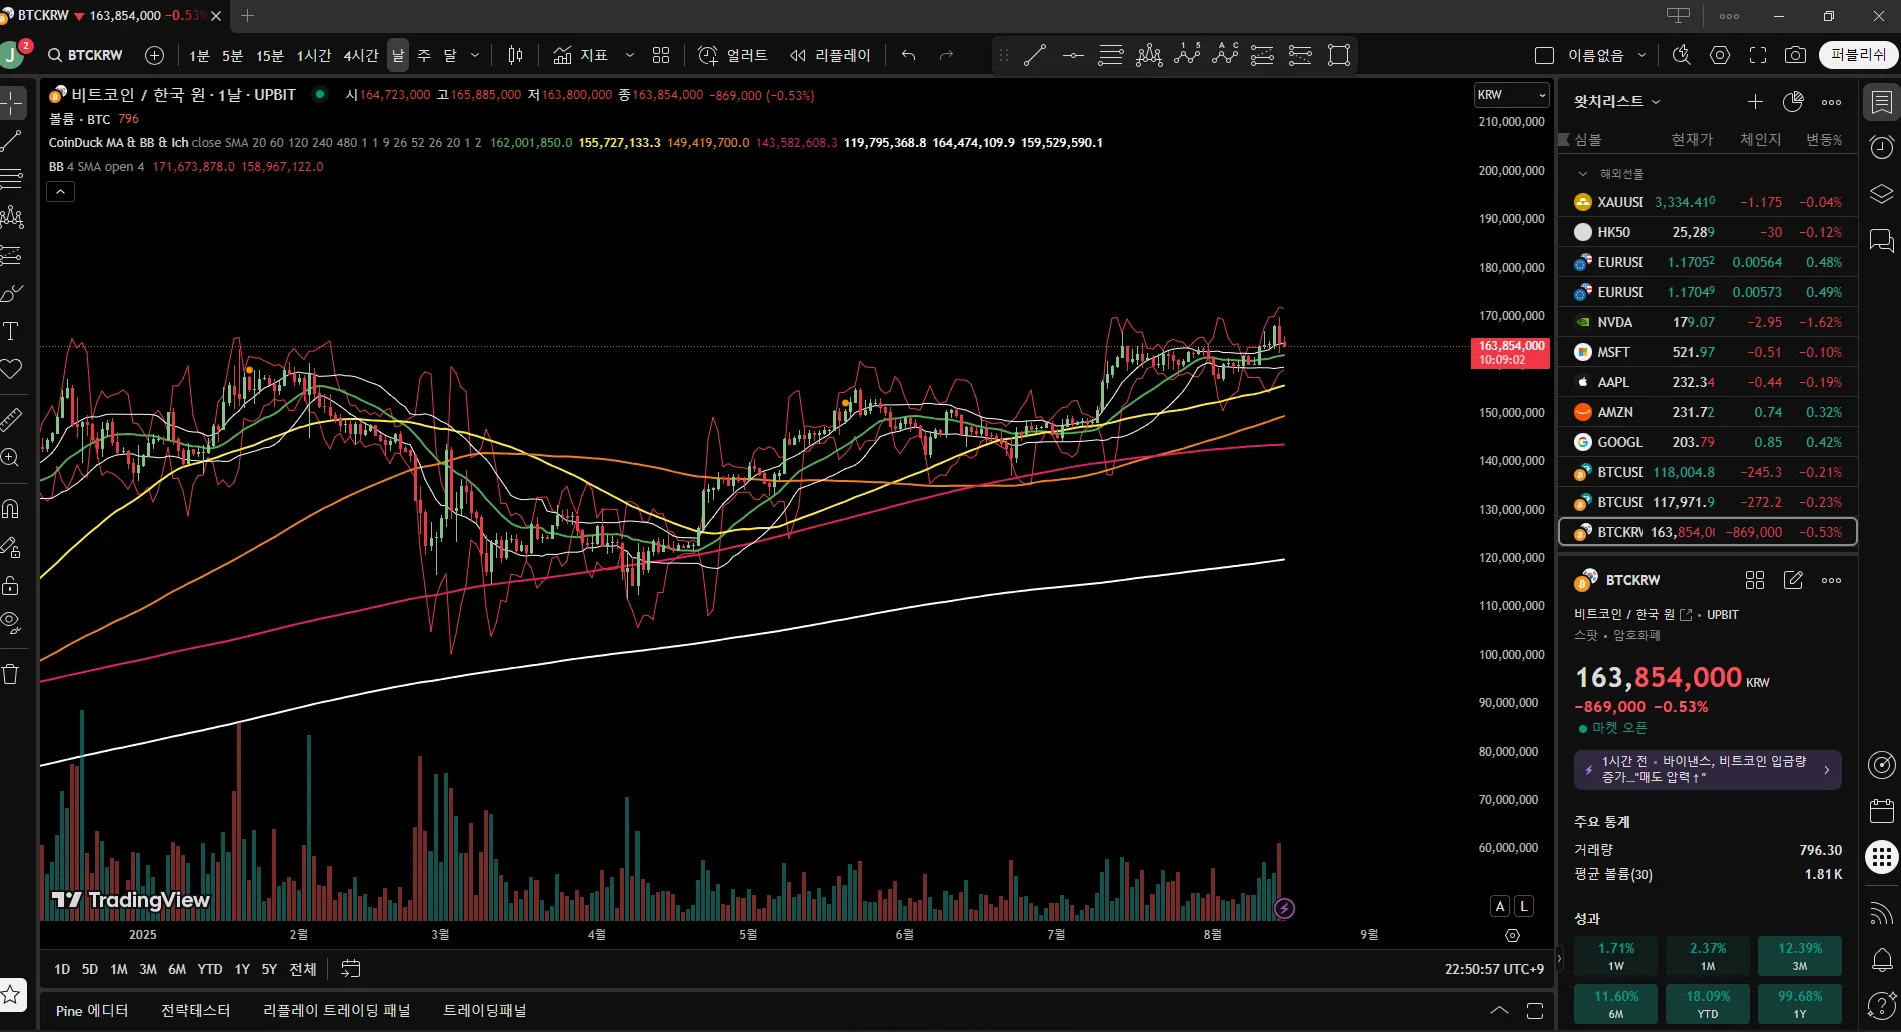Pick the horizontal line tool in floating drawing bar

1073,55
